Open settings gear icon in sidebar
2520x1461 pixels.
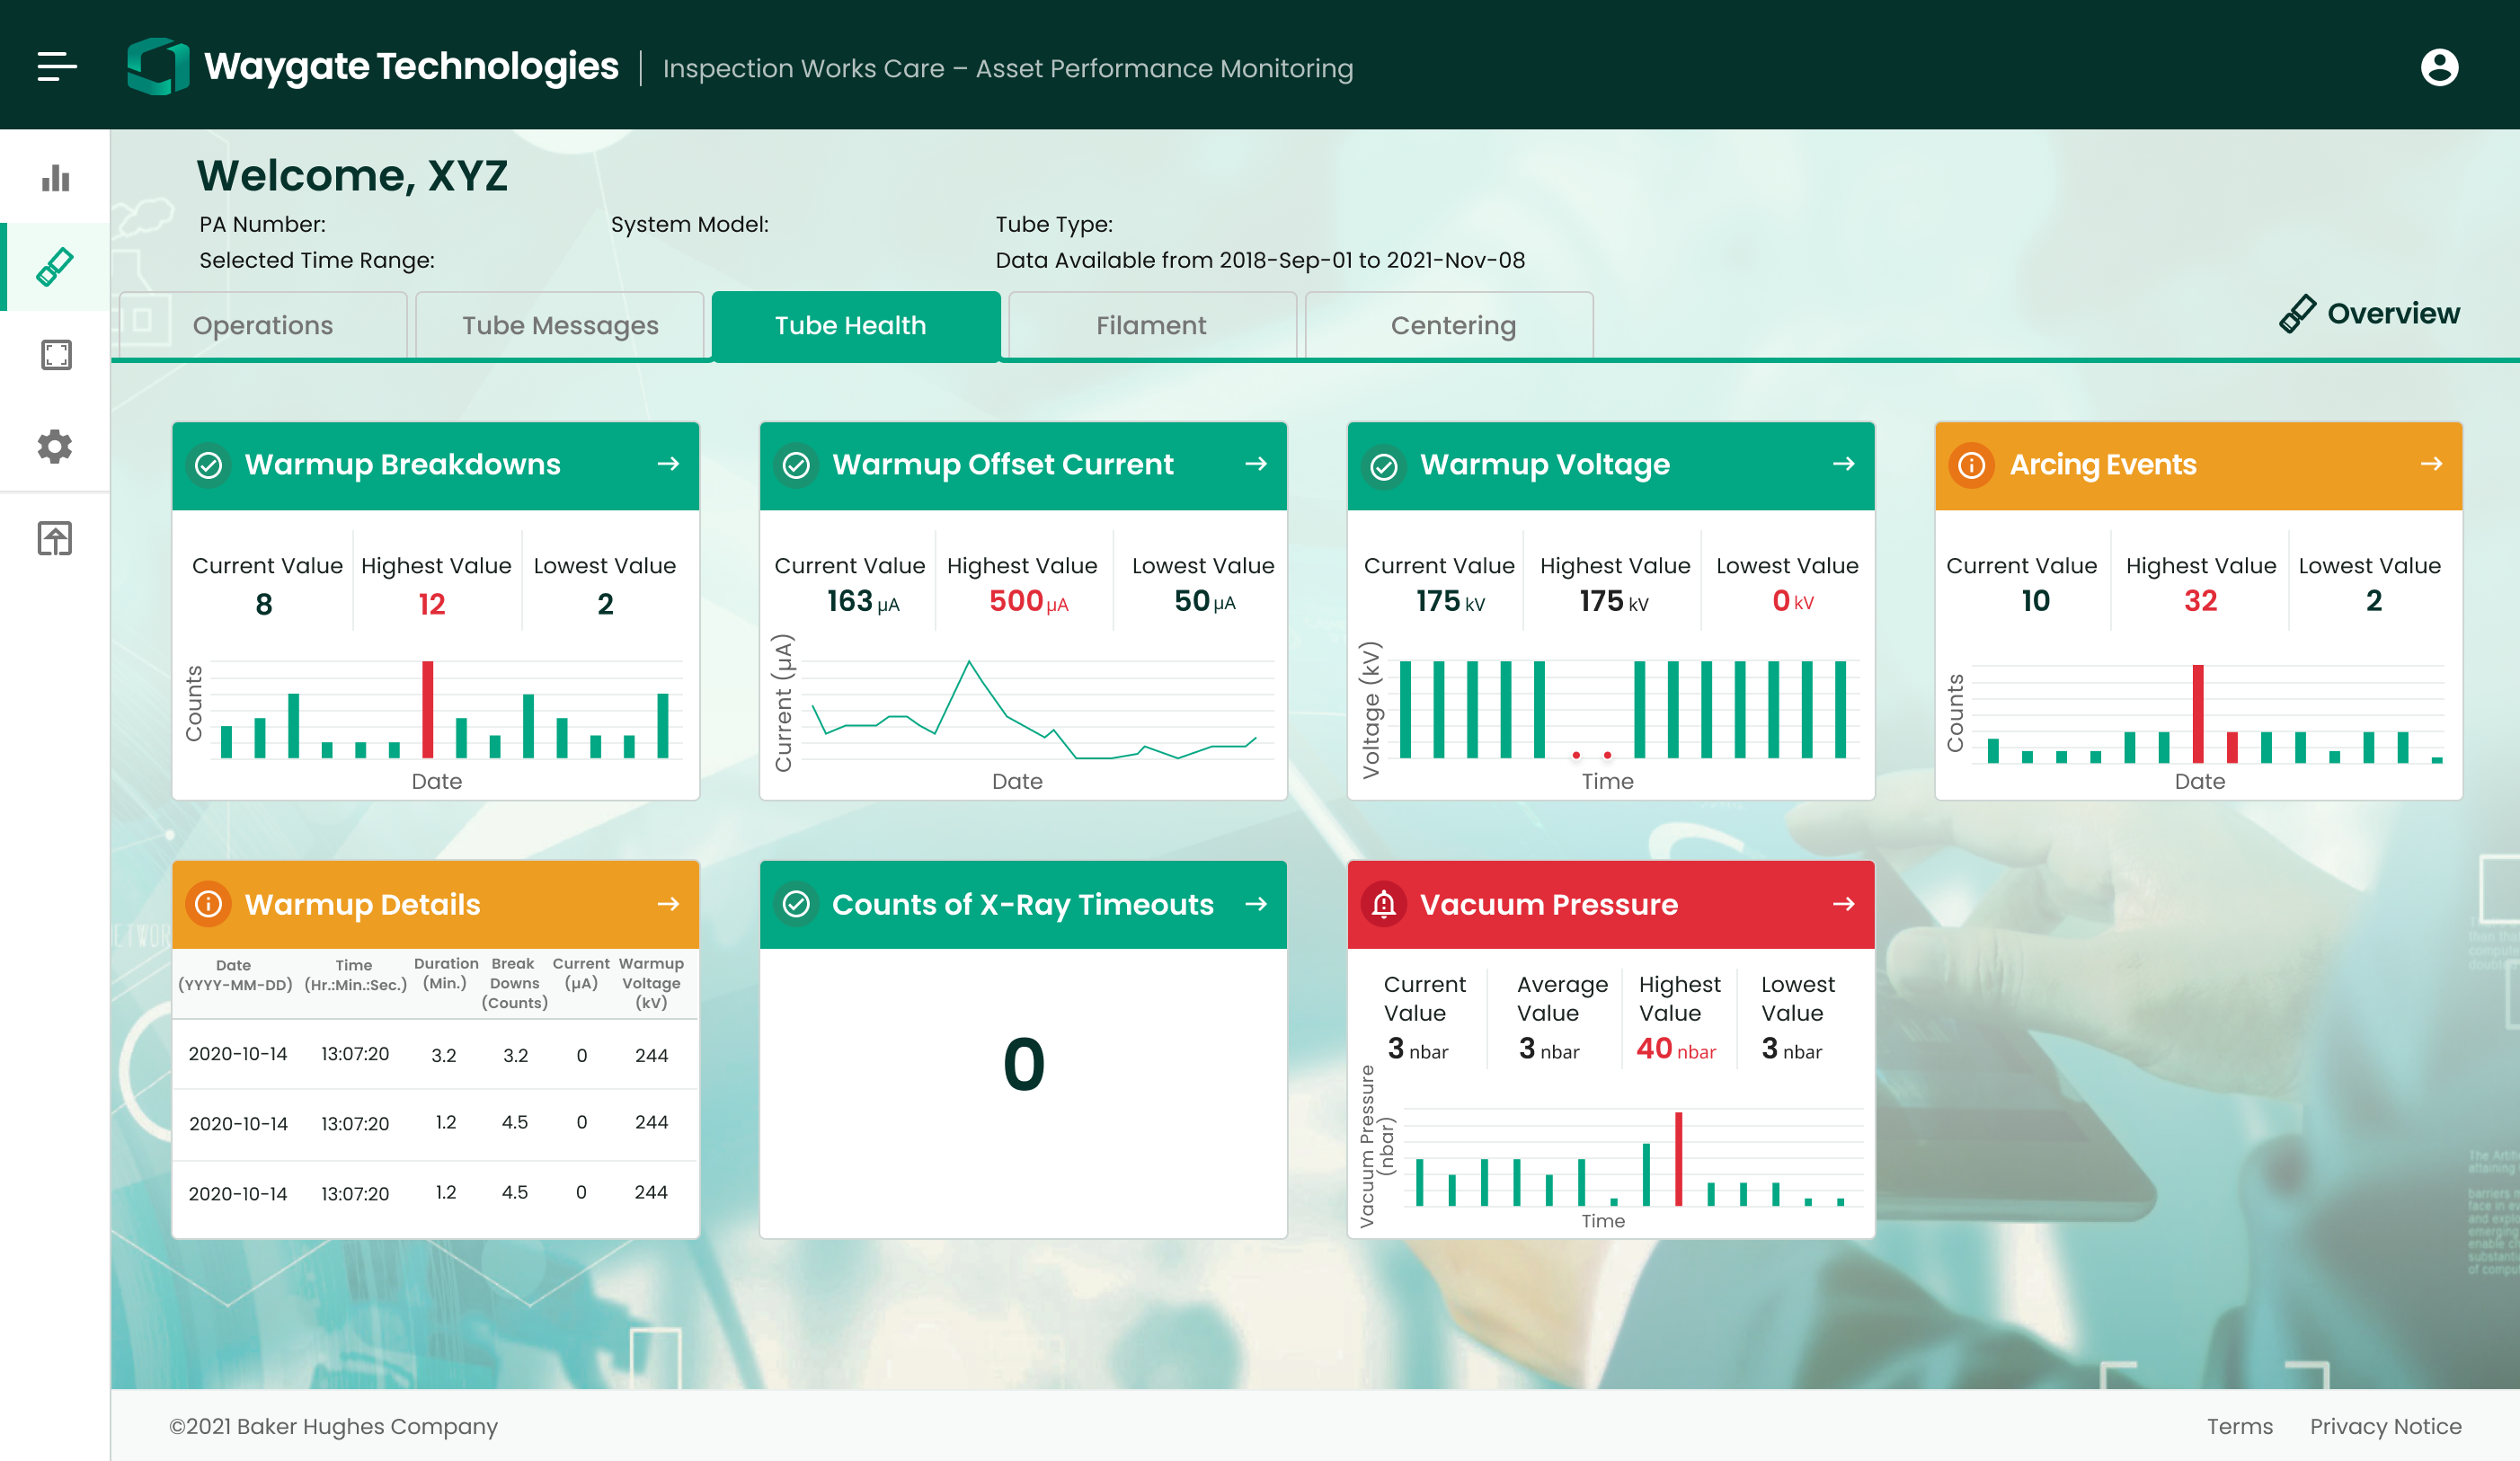click(x=54, y=446)
